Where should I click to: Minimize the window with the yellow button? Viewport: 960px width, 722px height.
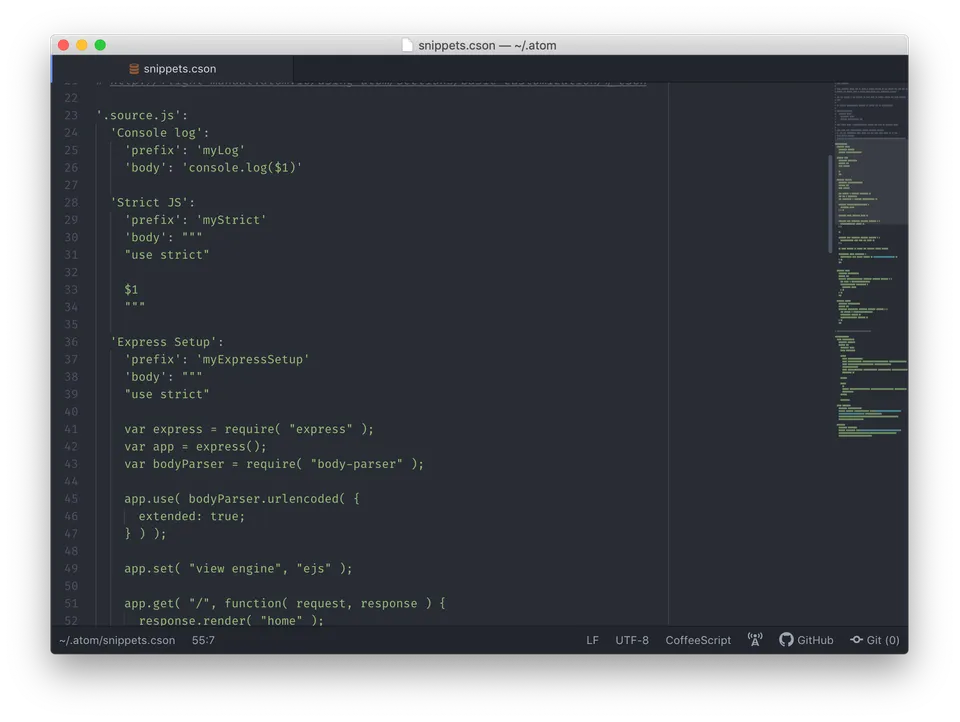(x=82, y=45)
